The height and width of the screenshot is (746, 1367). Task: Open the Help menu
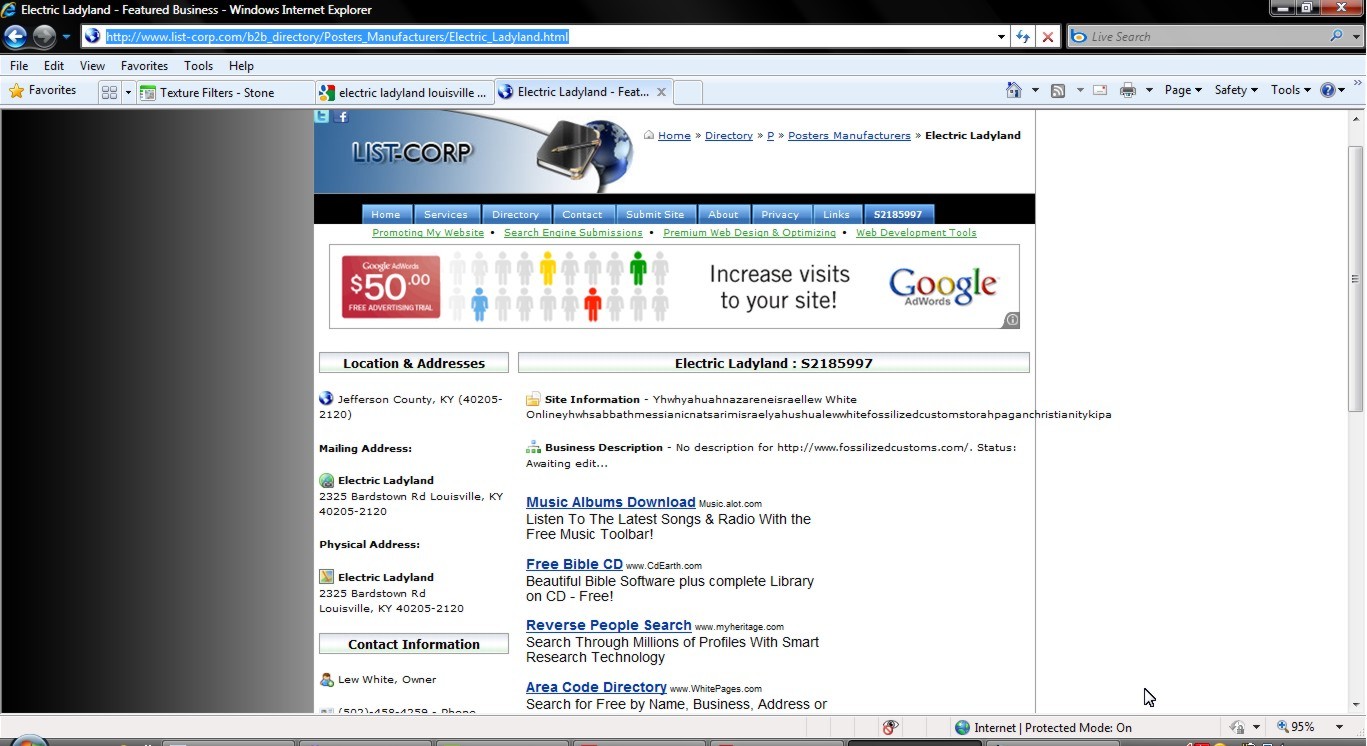point(241,66)
